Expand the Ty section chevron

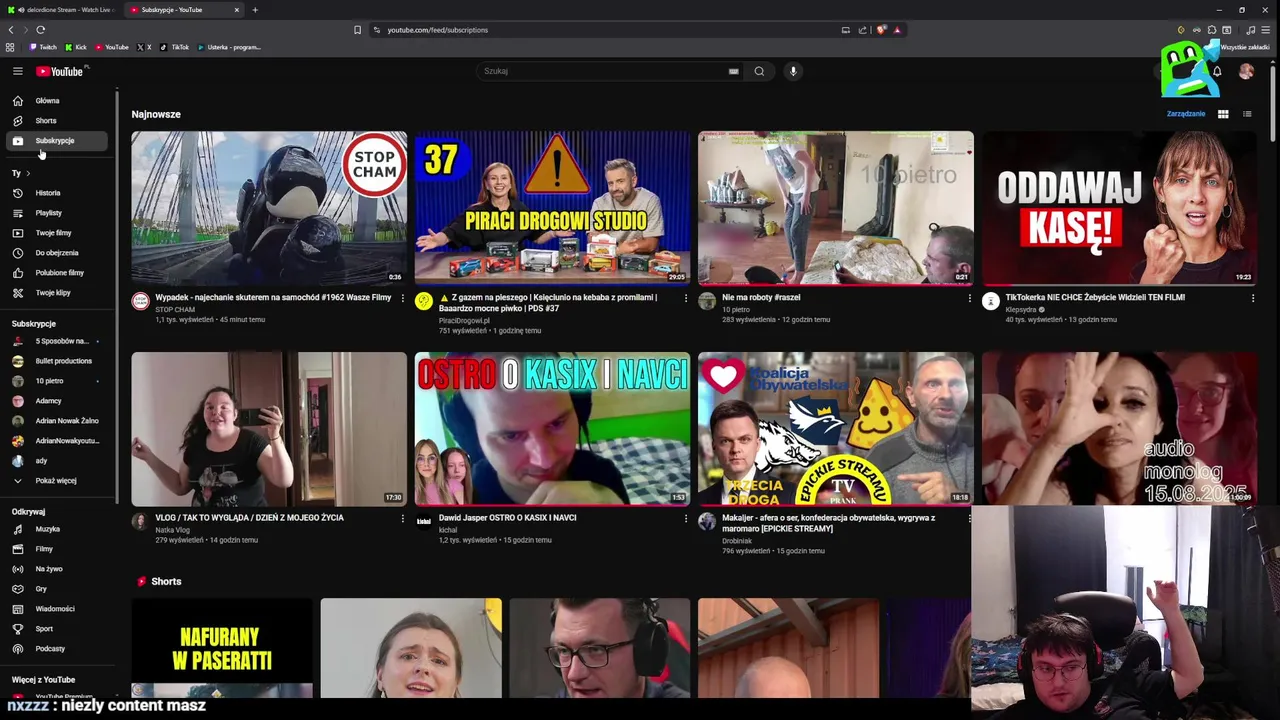[28, 174]
